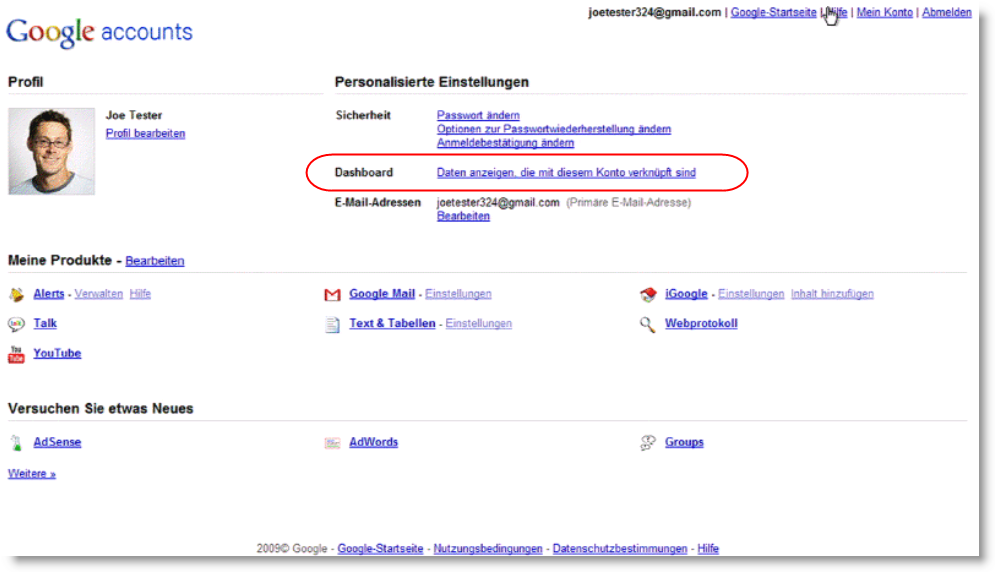Click the Webprotokoll magnifier icon

point(647,324)
